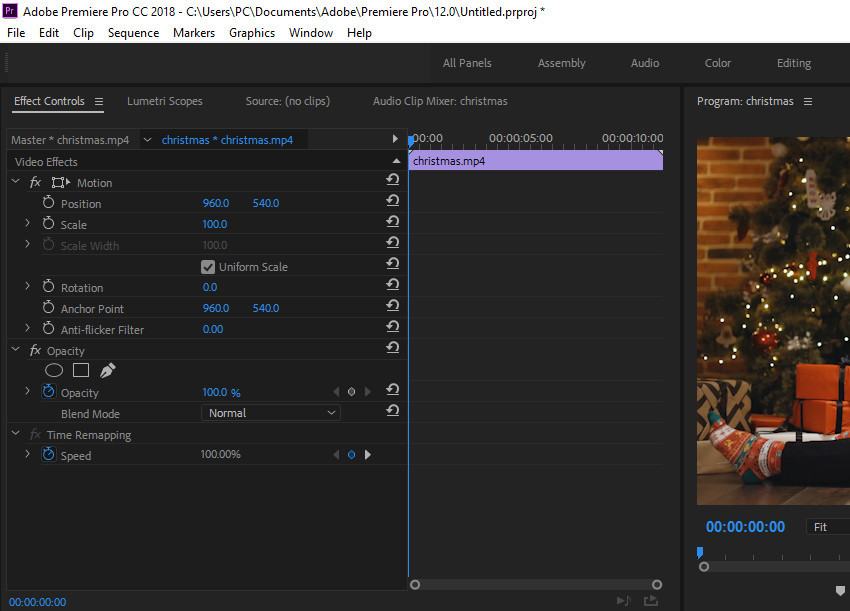This screenshot has width=850, height=611.
Task: Add or remove Opacity keyframe
Action: [x=351, y=392]
